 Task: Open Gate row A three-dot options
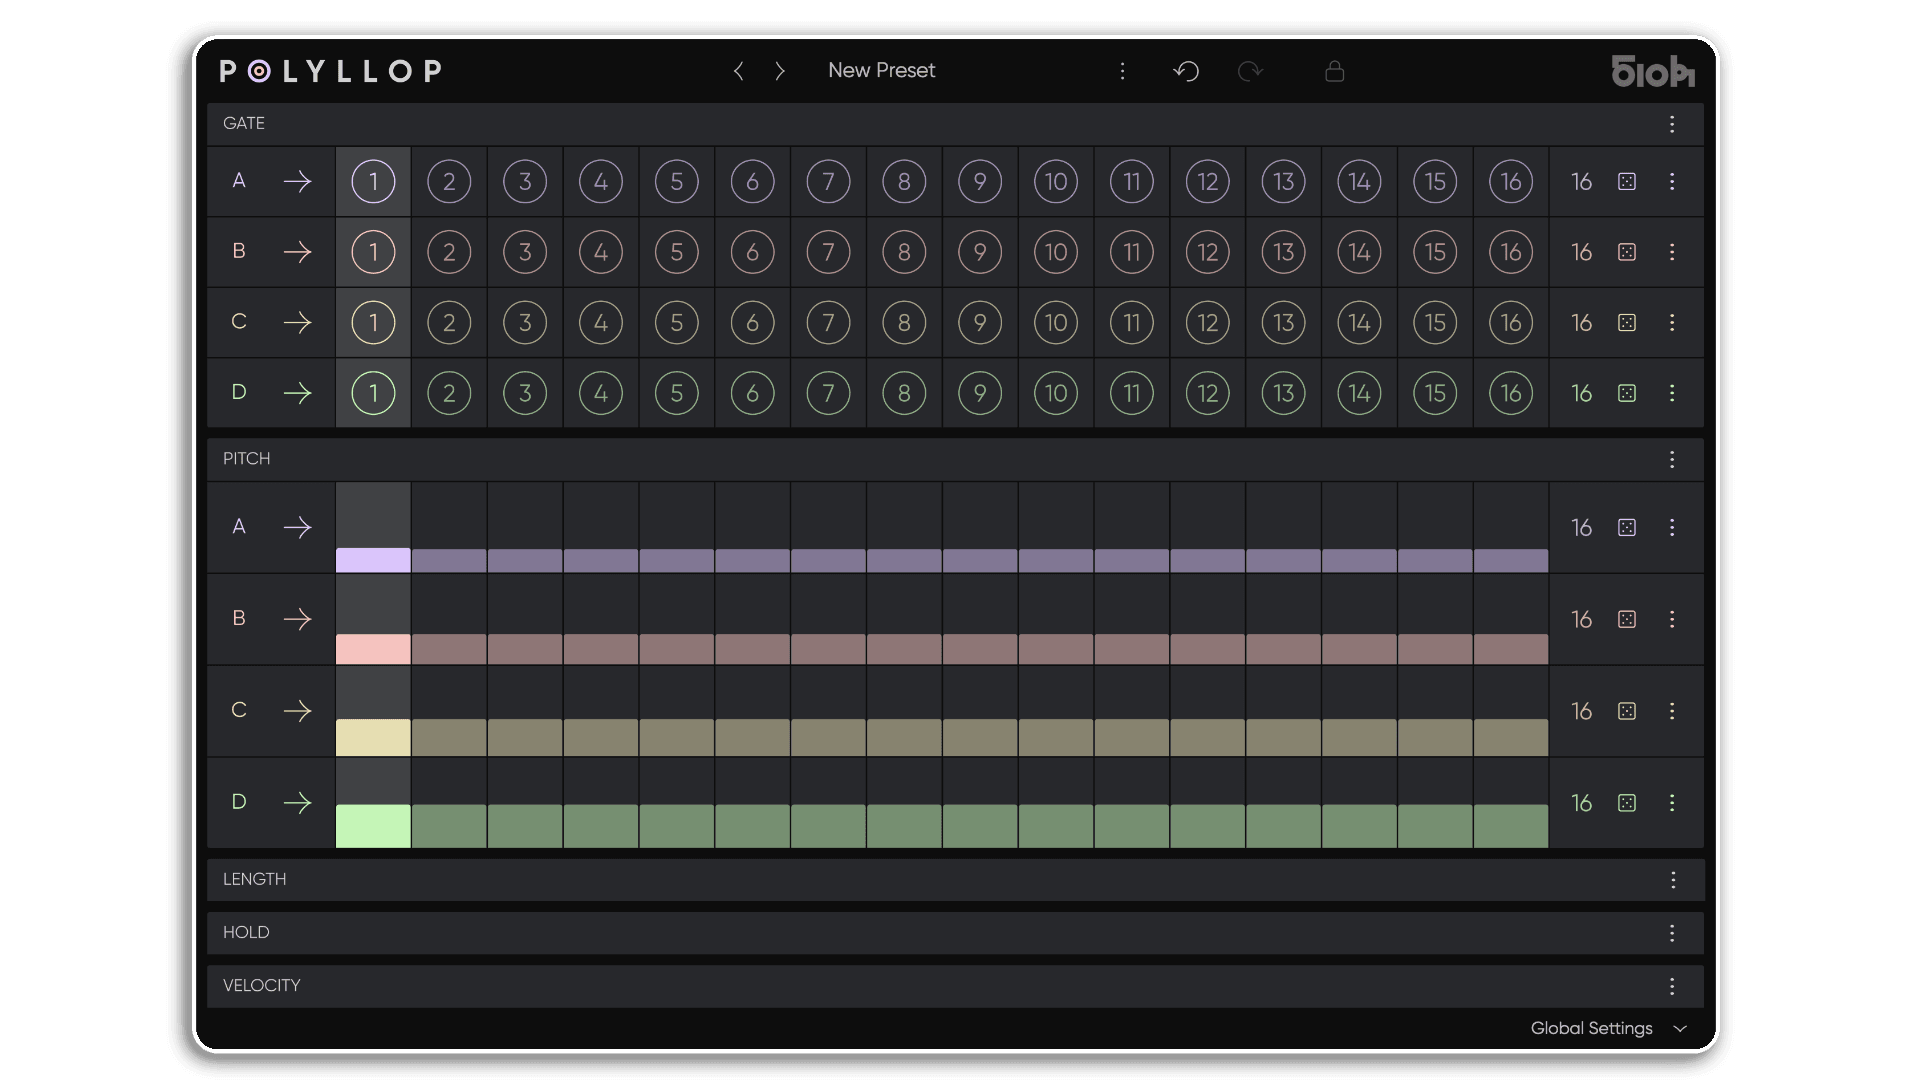(1672, 182)
